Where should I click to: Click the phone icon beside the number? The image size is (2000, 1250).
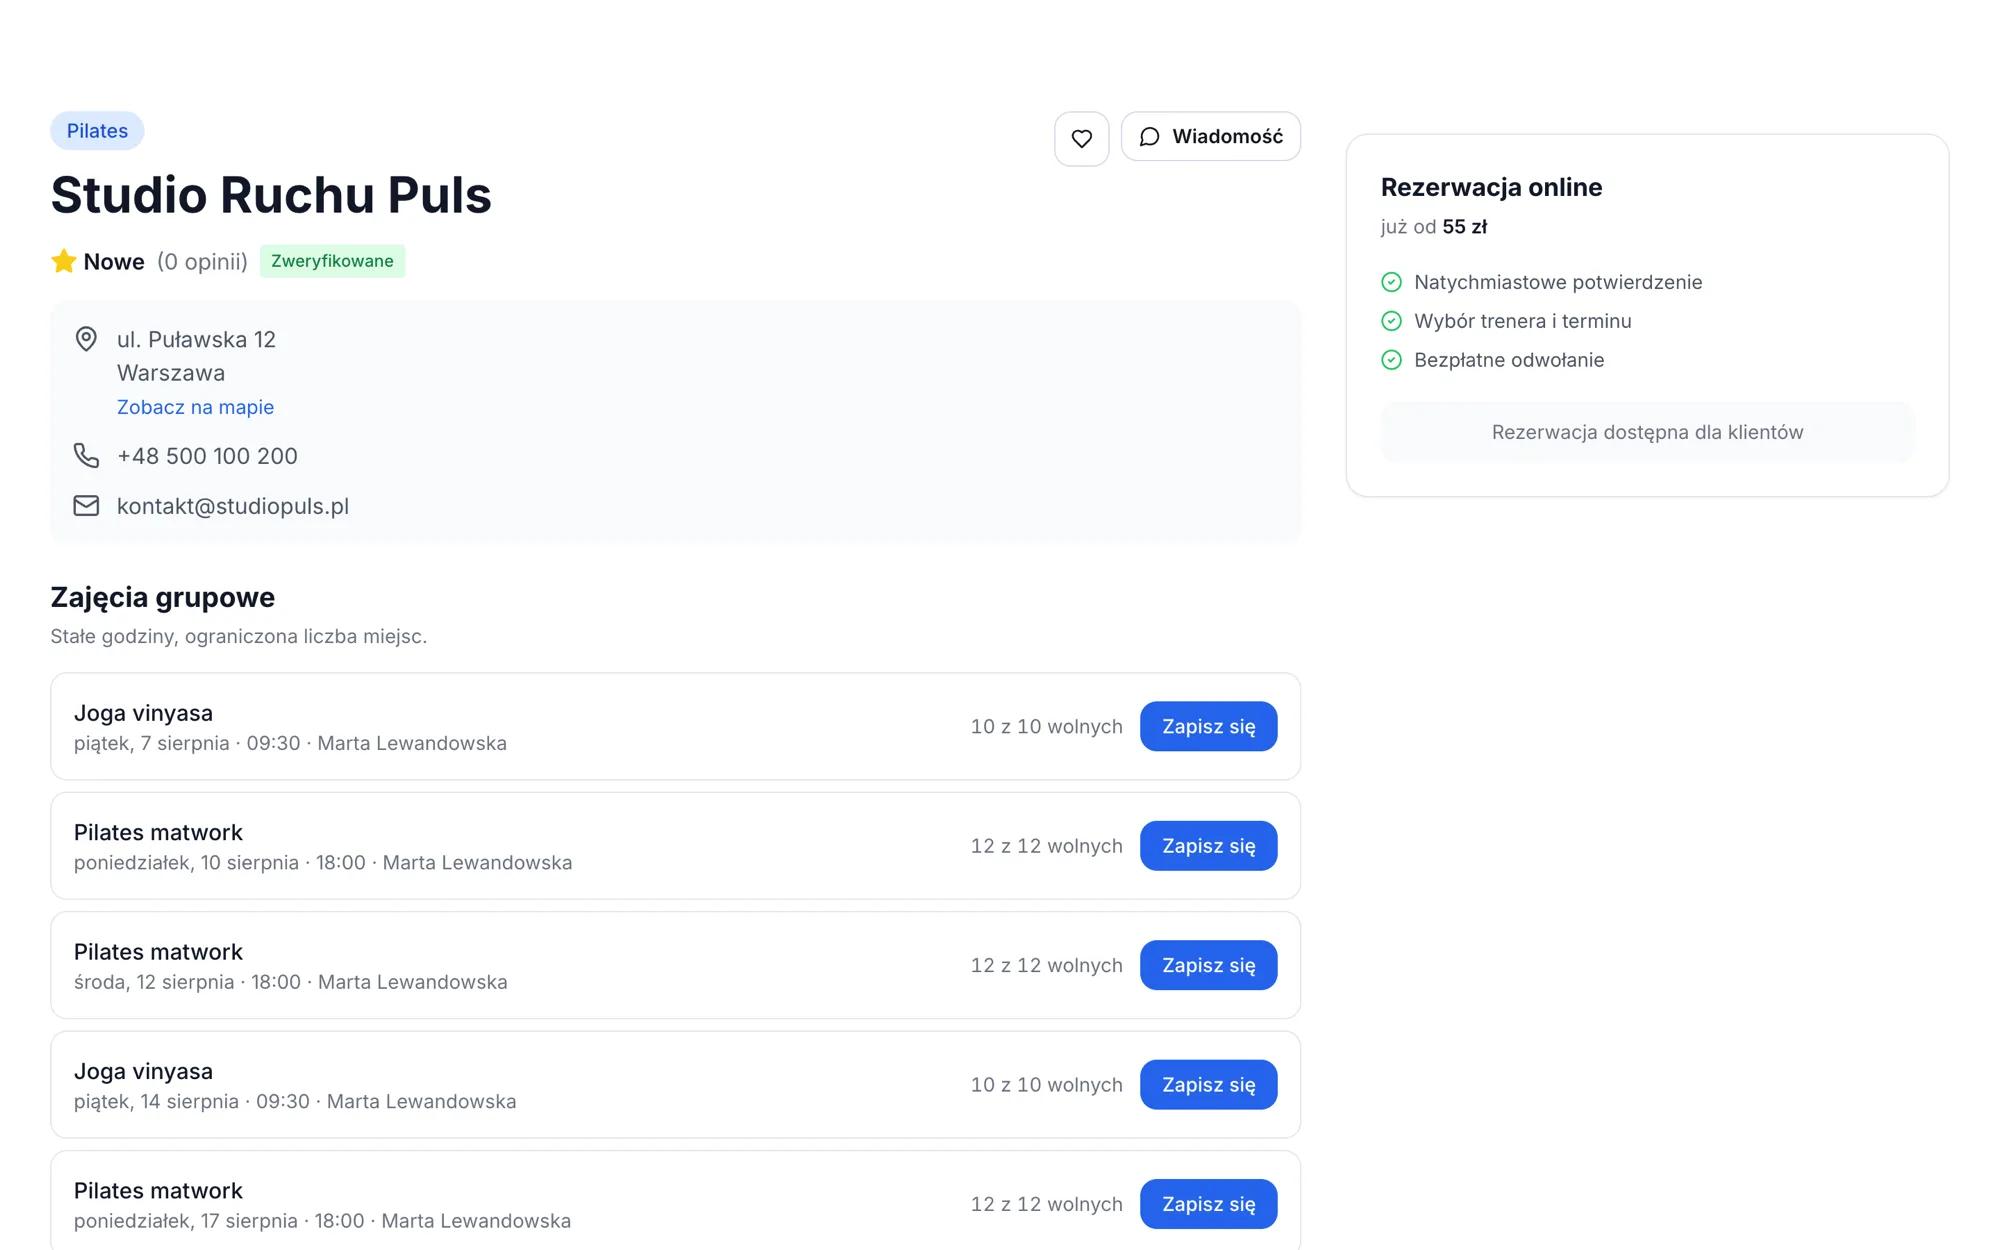86,456
